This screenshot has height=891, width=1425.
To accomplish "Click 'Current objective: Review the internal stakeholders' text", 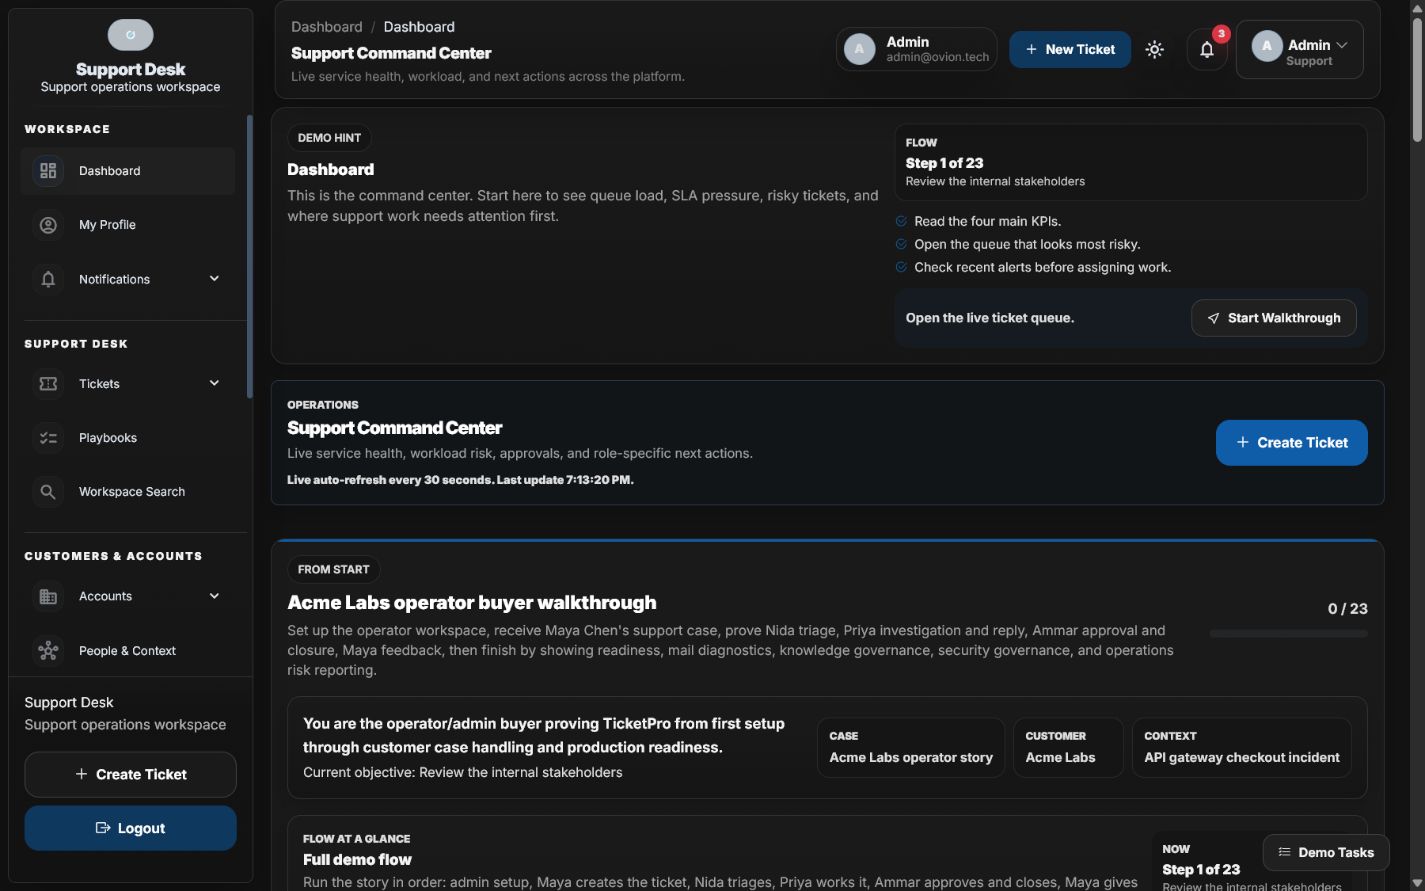I will click(463, 773).
